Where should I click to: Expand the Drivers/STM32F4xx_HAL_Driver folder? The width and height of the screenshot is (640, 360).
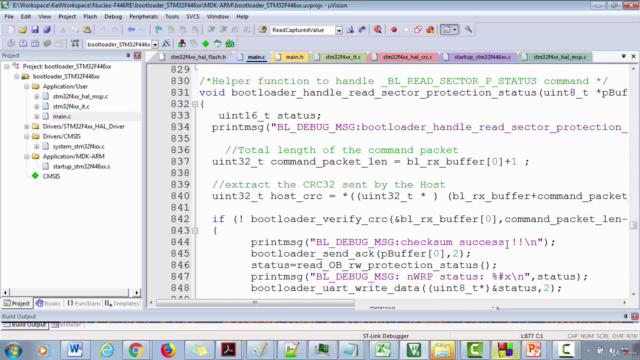point(27,126)
